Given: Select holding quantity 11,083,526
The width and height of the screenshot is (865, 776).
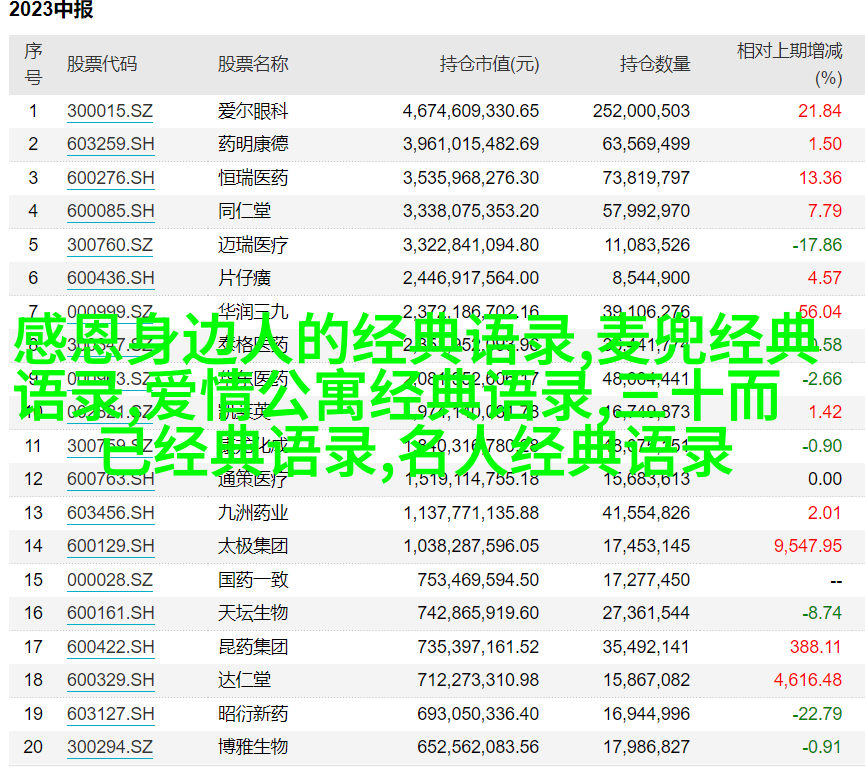Looking at the screenshot, I should click(647, 244).
